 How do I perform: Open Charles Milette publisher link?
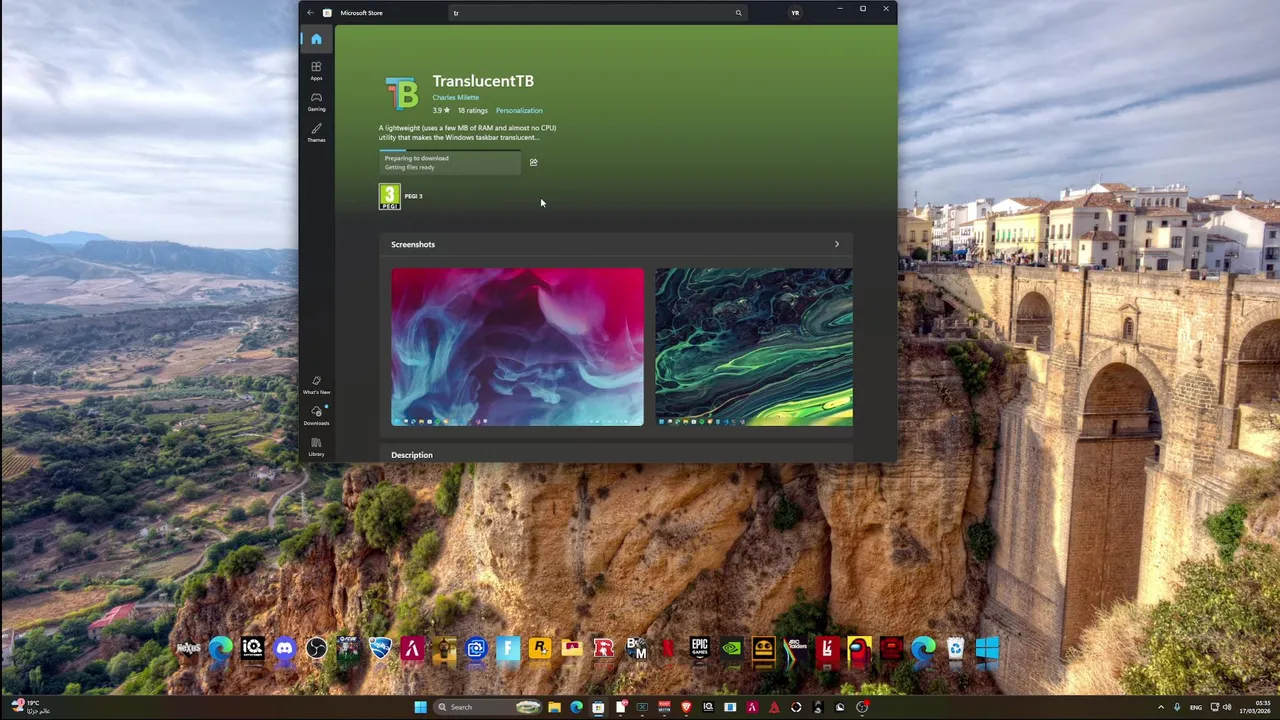(455, 97)
